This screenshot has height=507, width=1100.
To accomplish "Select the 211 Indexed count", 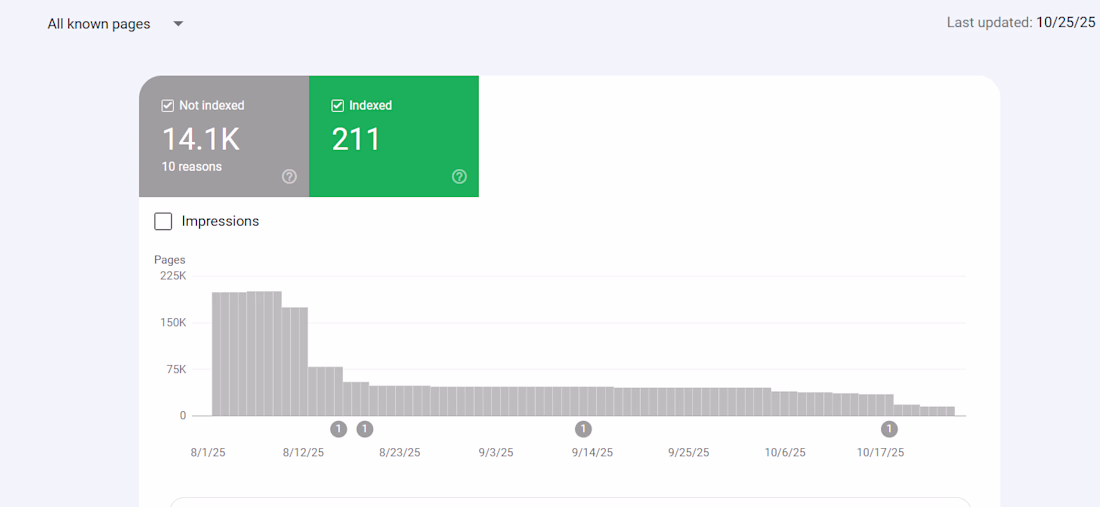I will (356, 139).
